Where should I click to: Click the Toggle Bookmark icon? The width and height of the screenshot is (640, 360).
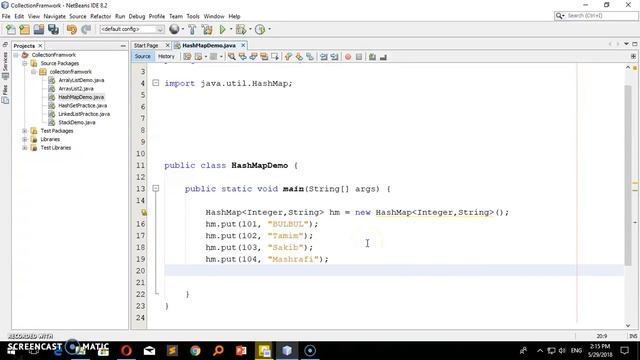(310, 57)
